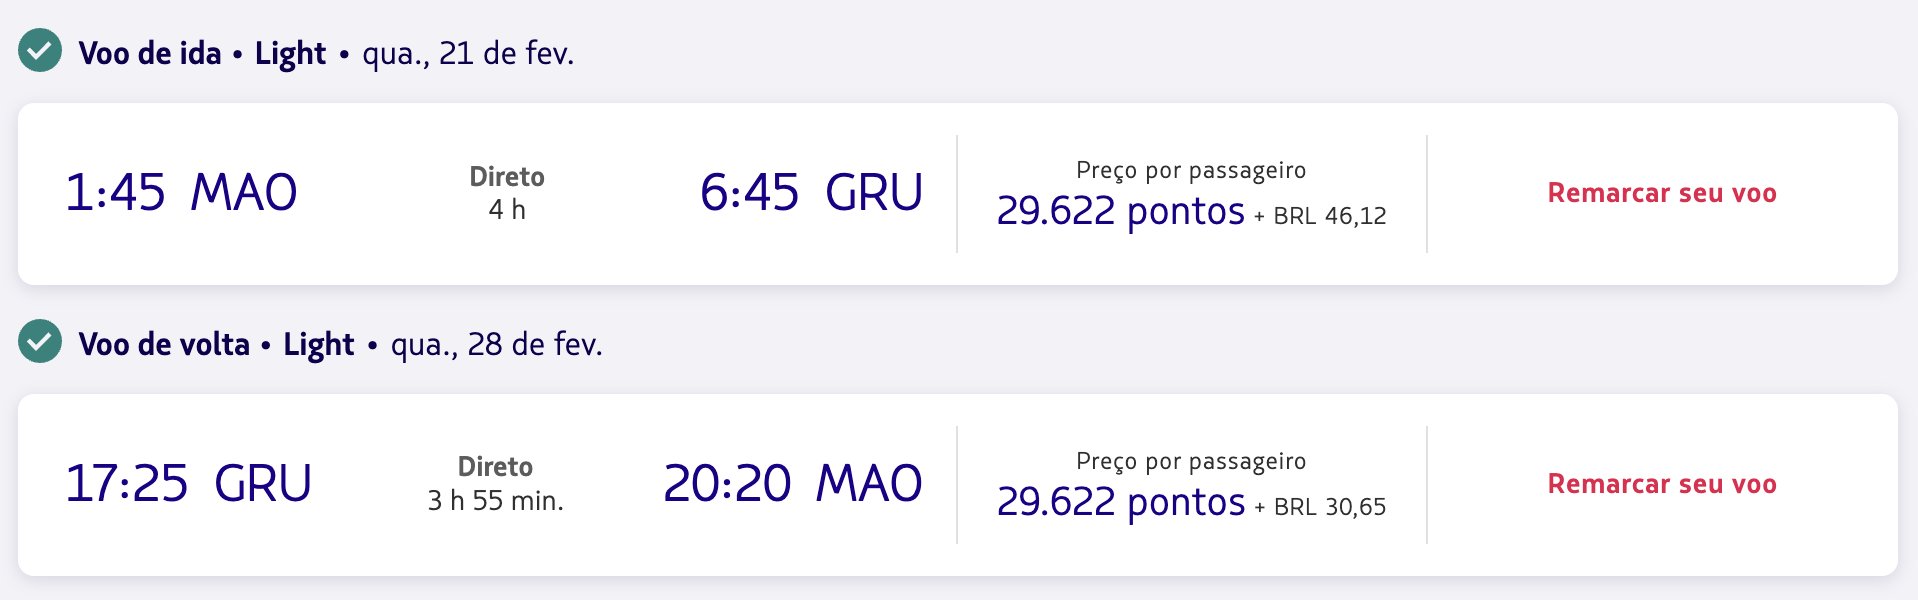Image resolution: width=1918 pixels, height=600 pixels.
Task: Click the BRL 46,12 fee amount
Action: (x=1330, y=216)
